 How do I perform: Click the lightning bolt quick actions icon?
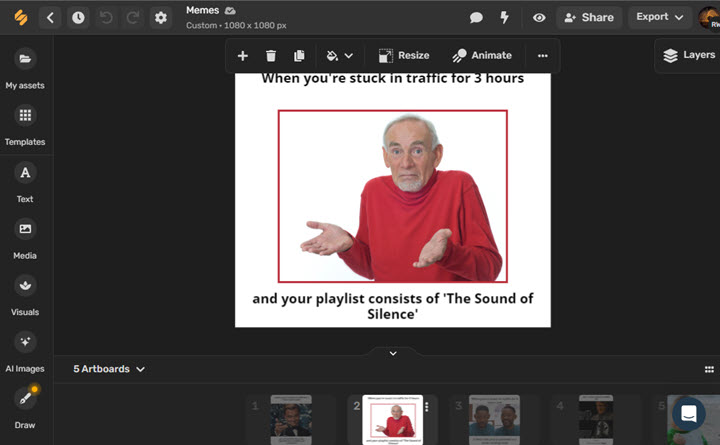click(504, 17)
